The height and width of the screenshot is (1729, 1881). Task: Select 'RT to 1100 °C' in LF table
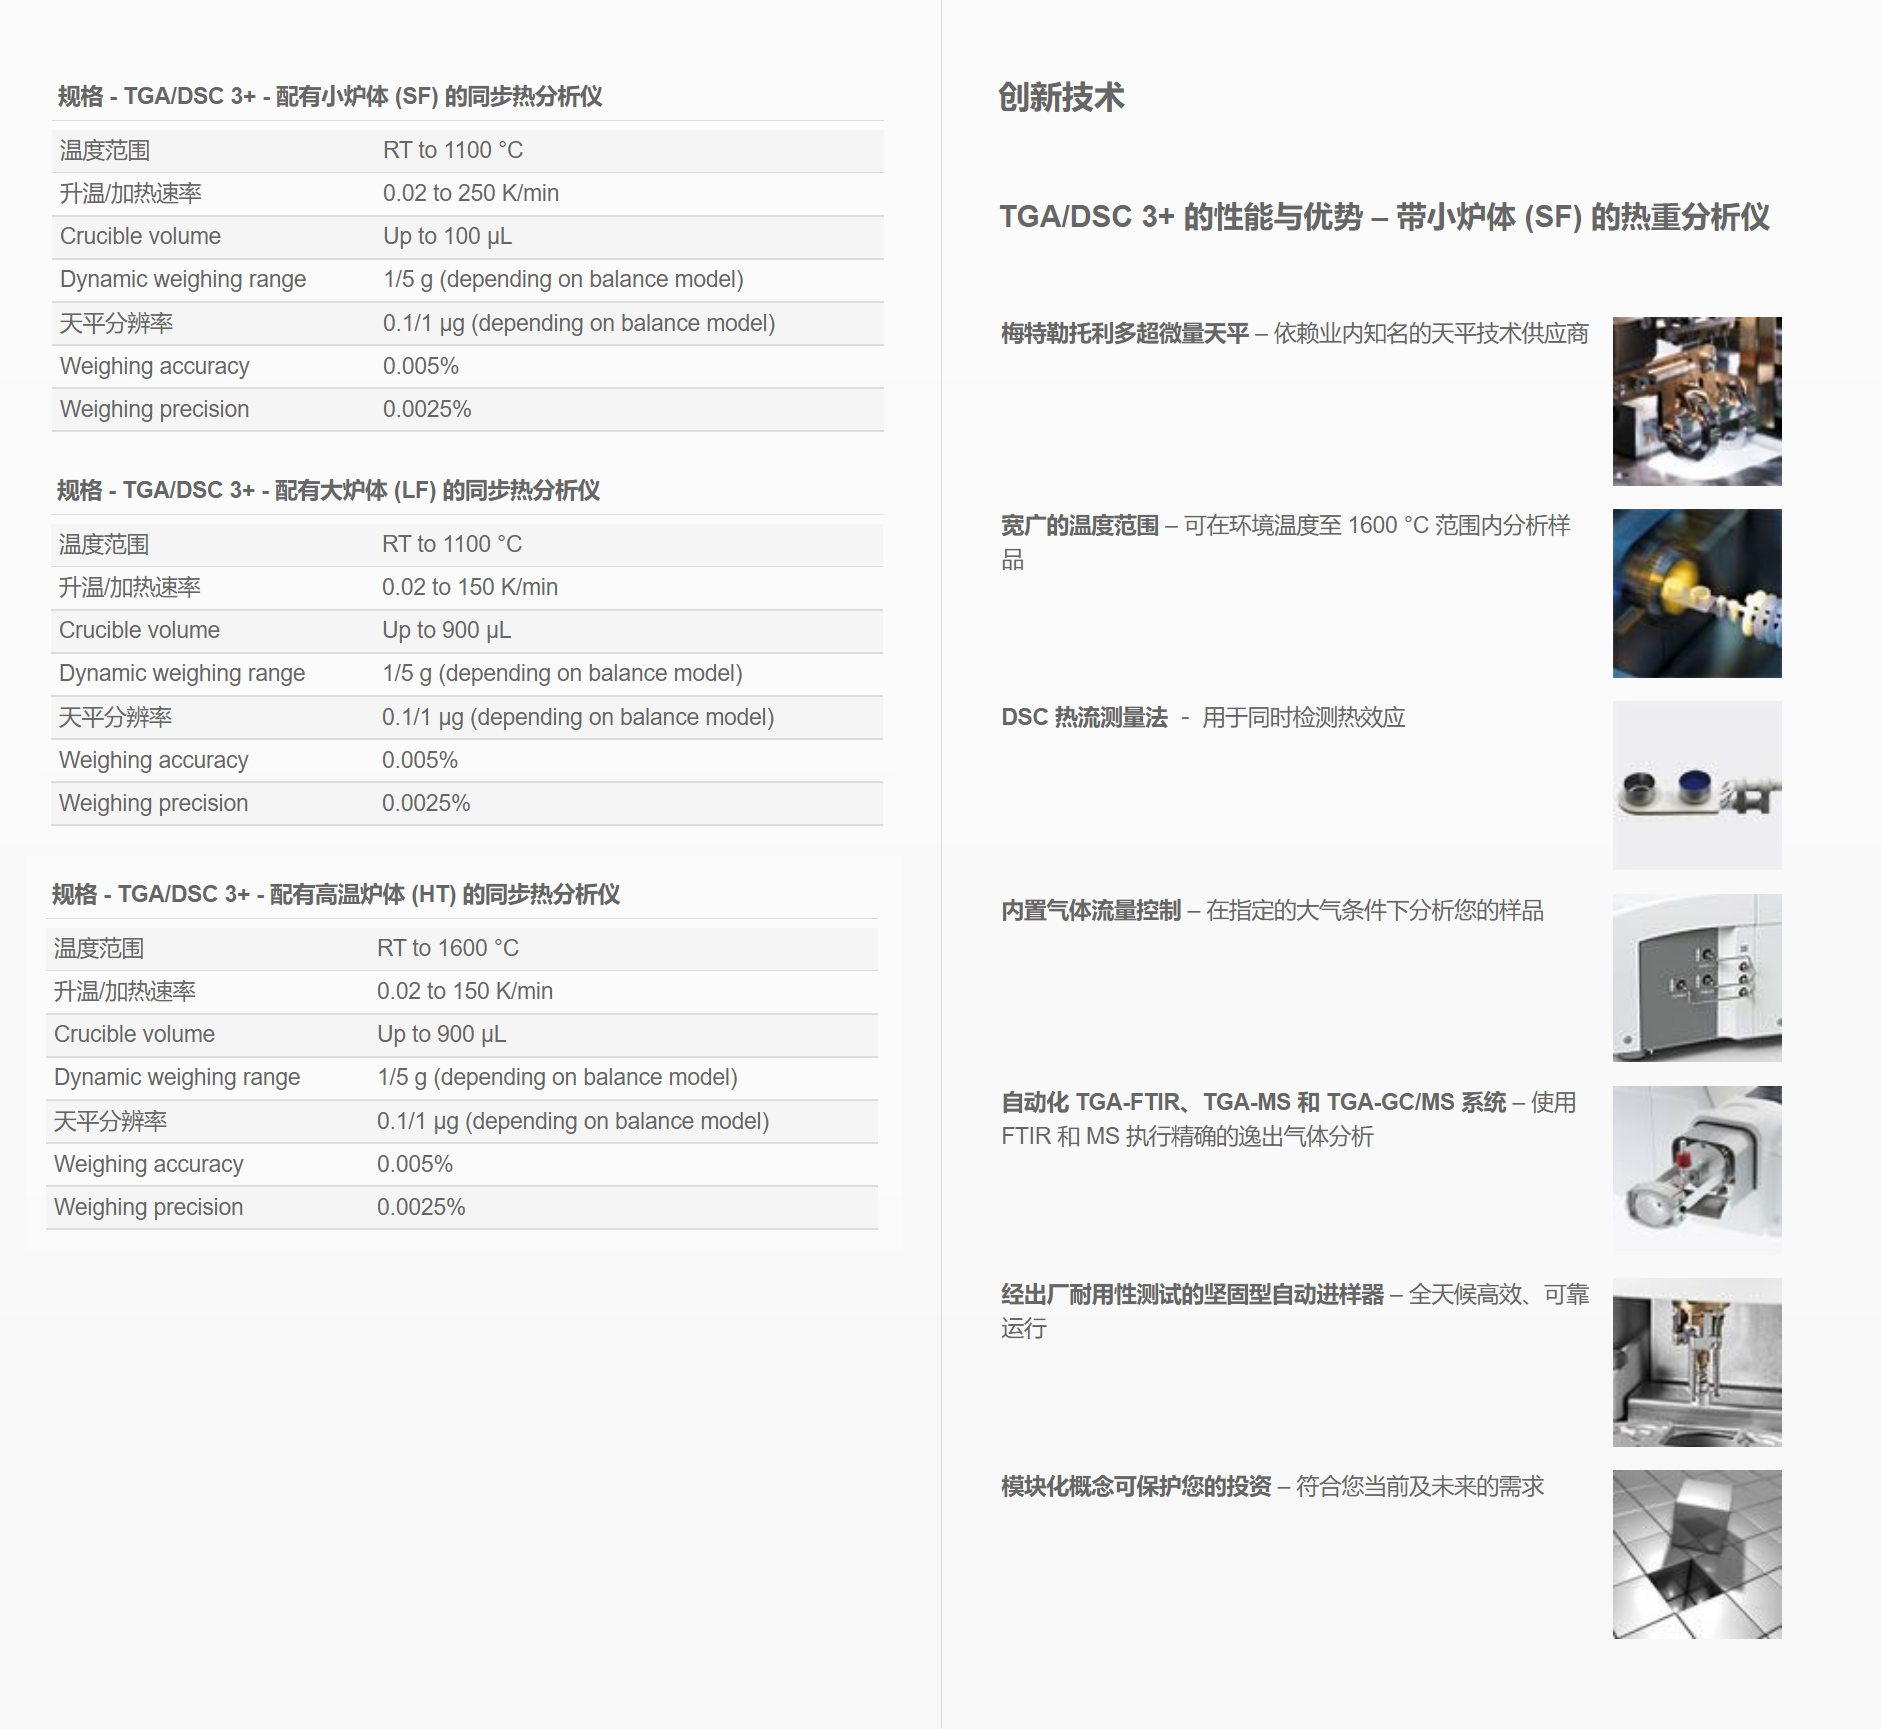(452, 544)
